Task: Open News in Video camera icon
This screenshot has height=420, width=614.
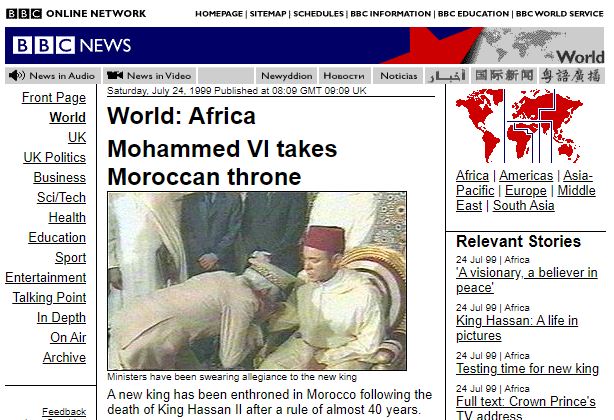Action: click(x=115, y=75)
